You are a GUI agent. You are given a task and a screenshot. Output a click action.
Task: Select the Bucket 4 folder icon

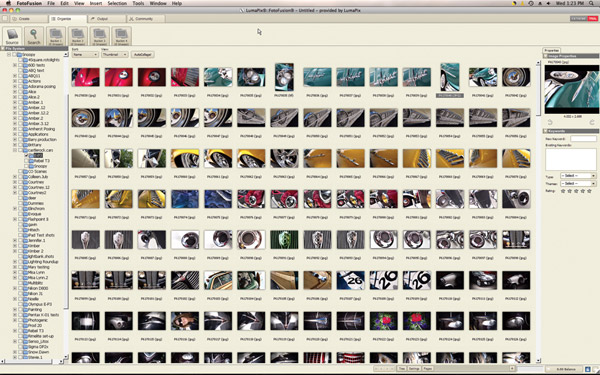[x=122, y=36]
